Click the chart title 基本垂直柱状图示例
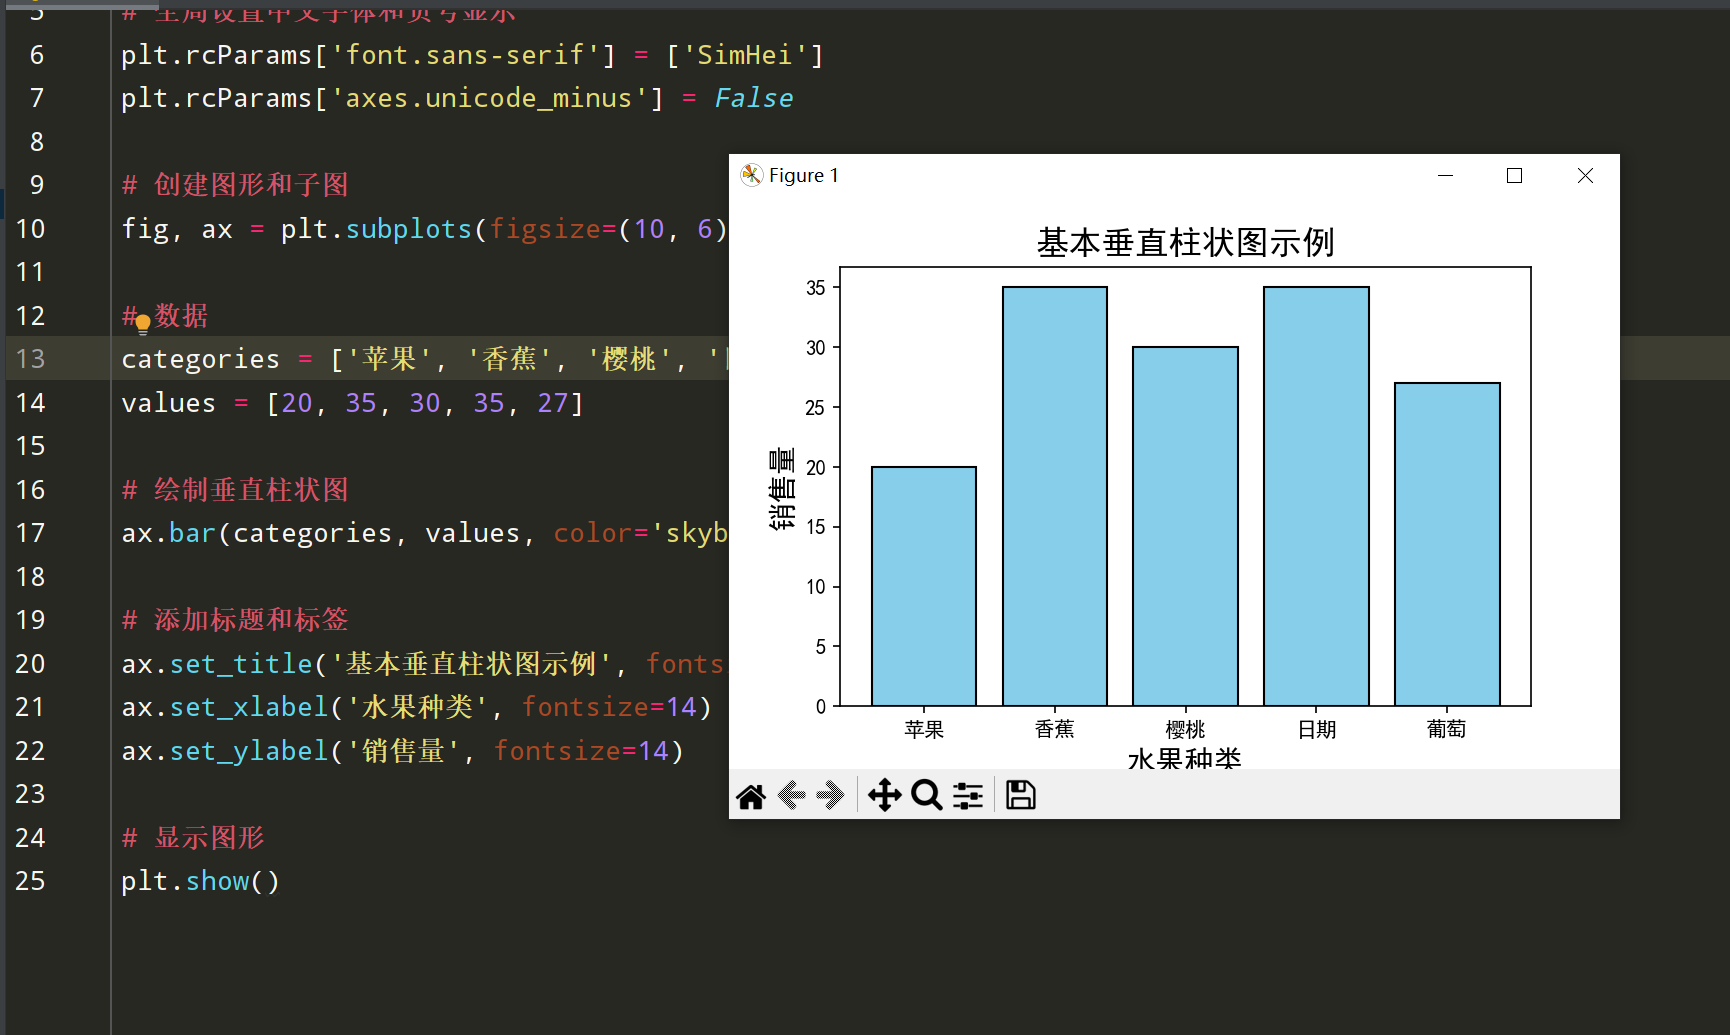The image size is (1730, 1035). click(x=1185, y=243)
